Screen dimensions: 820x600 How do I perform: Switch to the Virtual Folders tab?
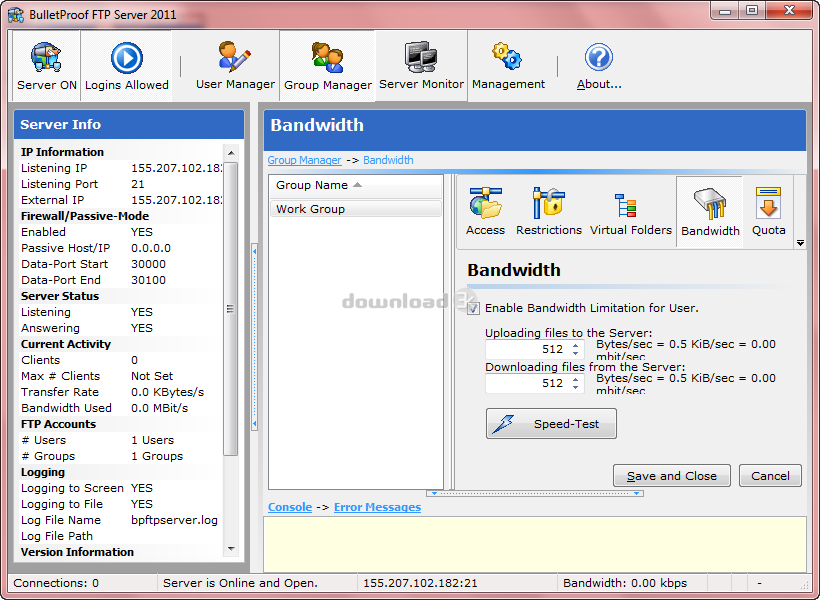(x=631, y=212)
